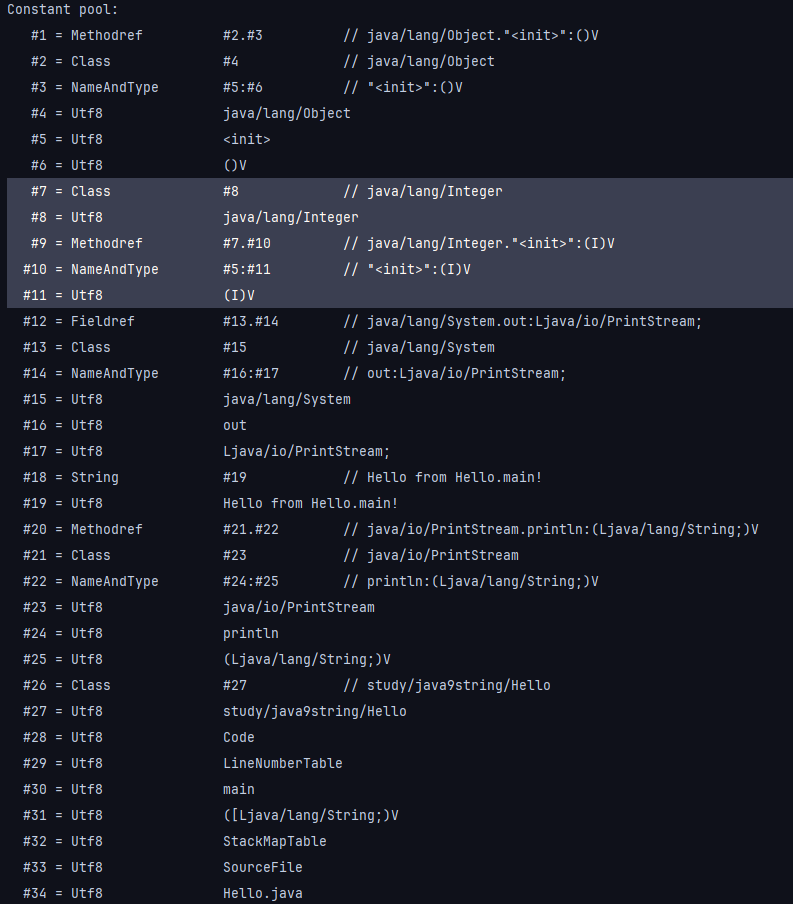Click the Fieldref type on line #12
This screenshot has width=793, height=904.
102,321
